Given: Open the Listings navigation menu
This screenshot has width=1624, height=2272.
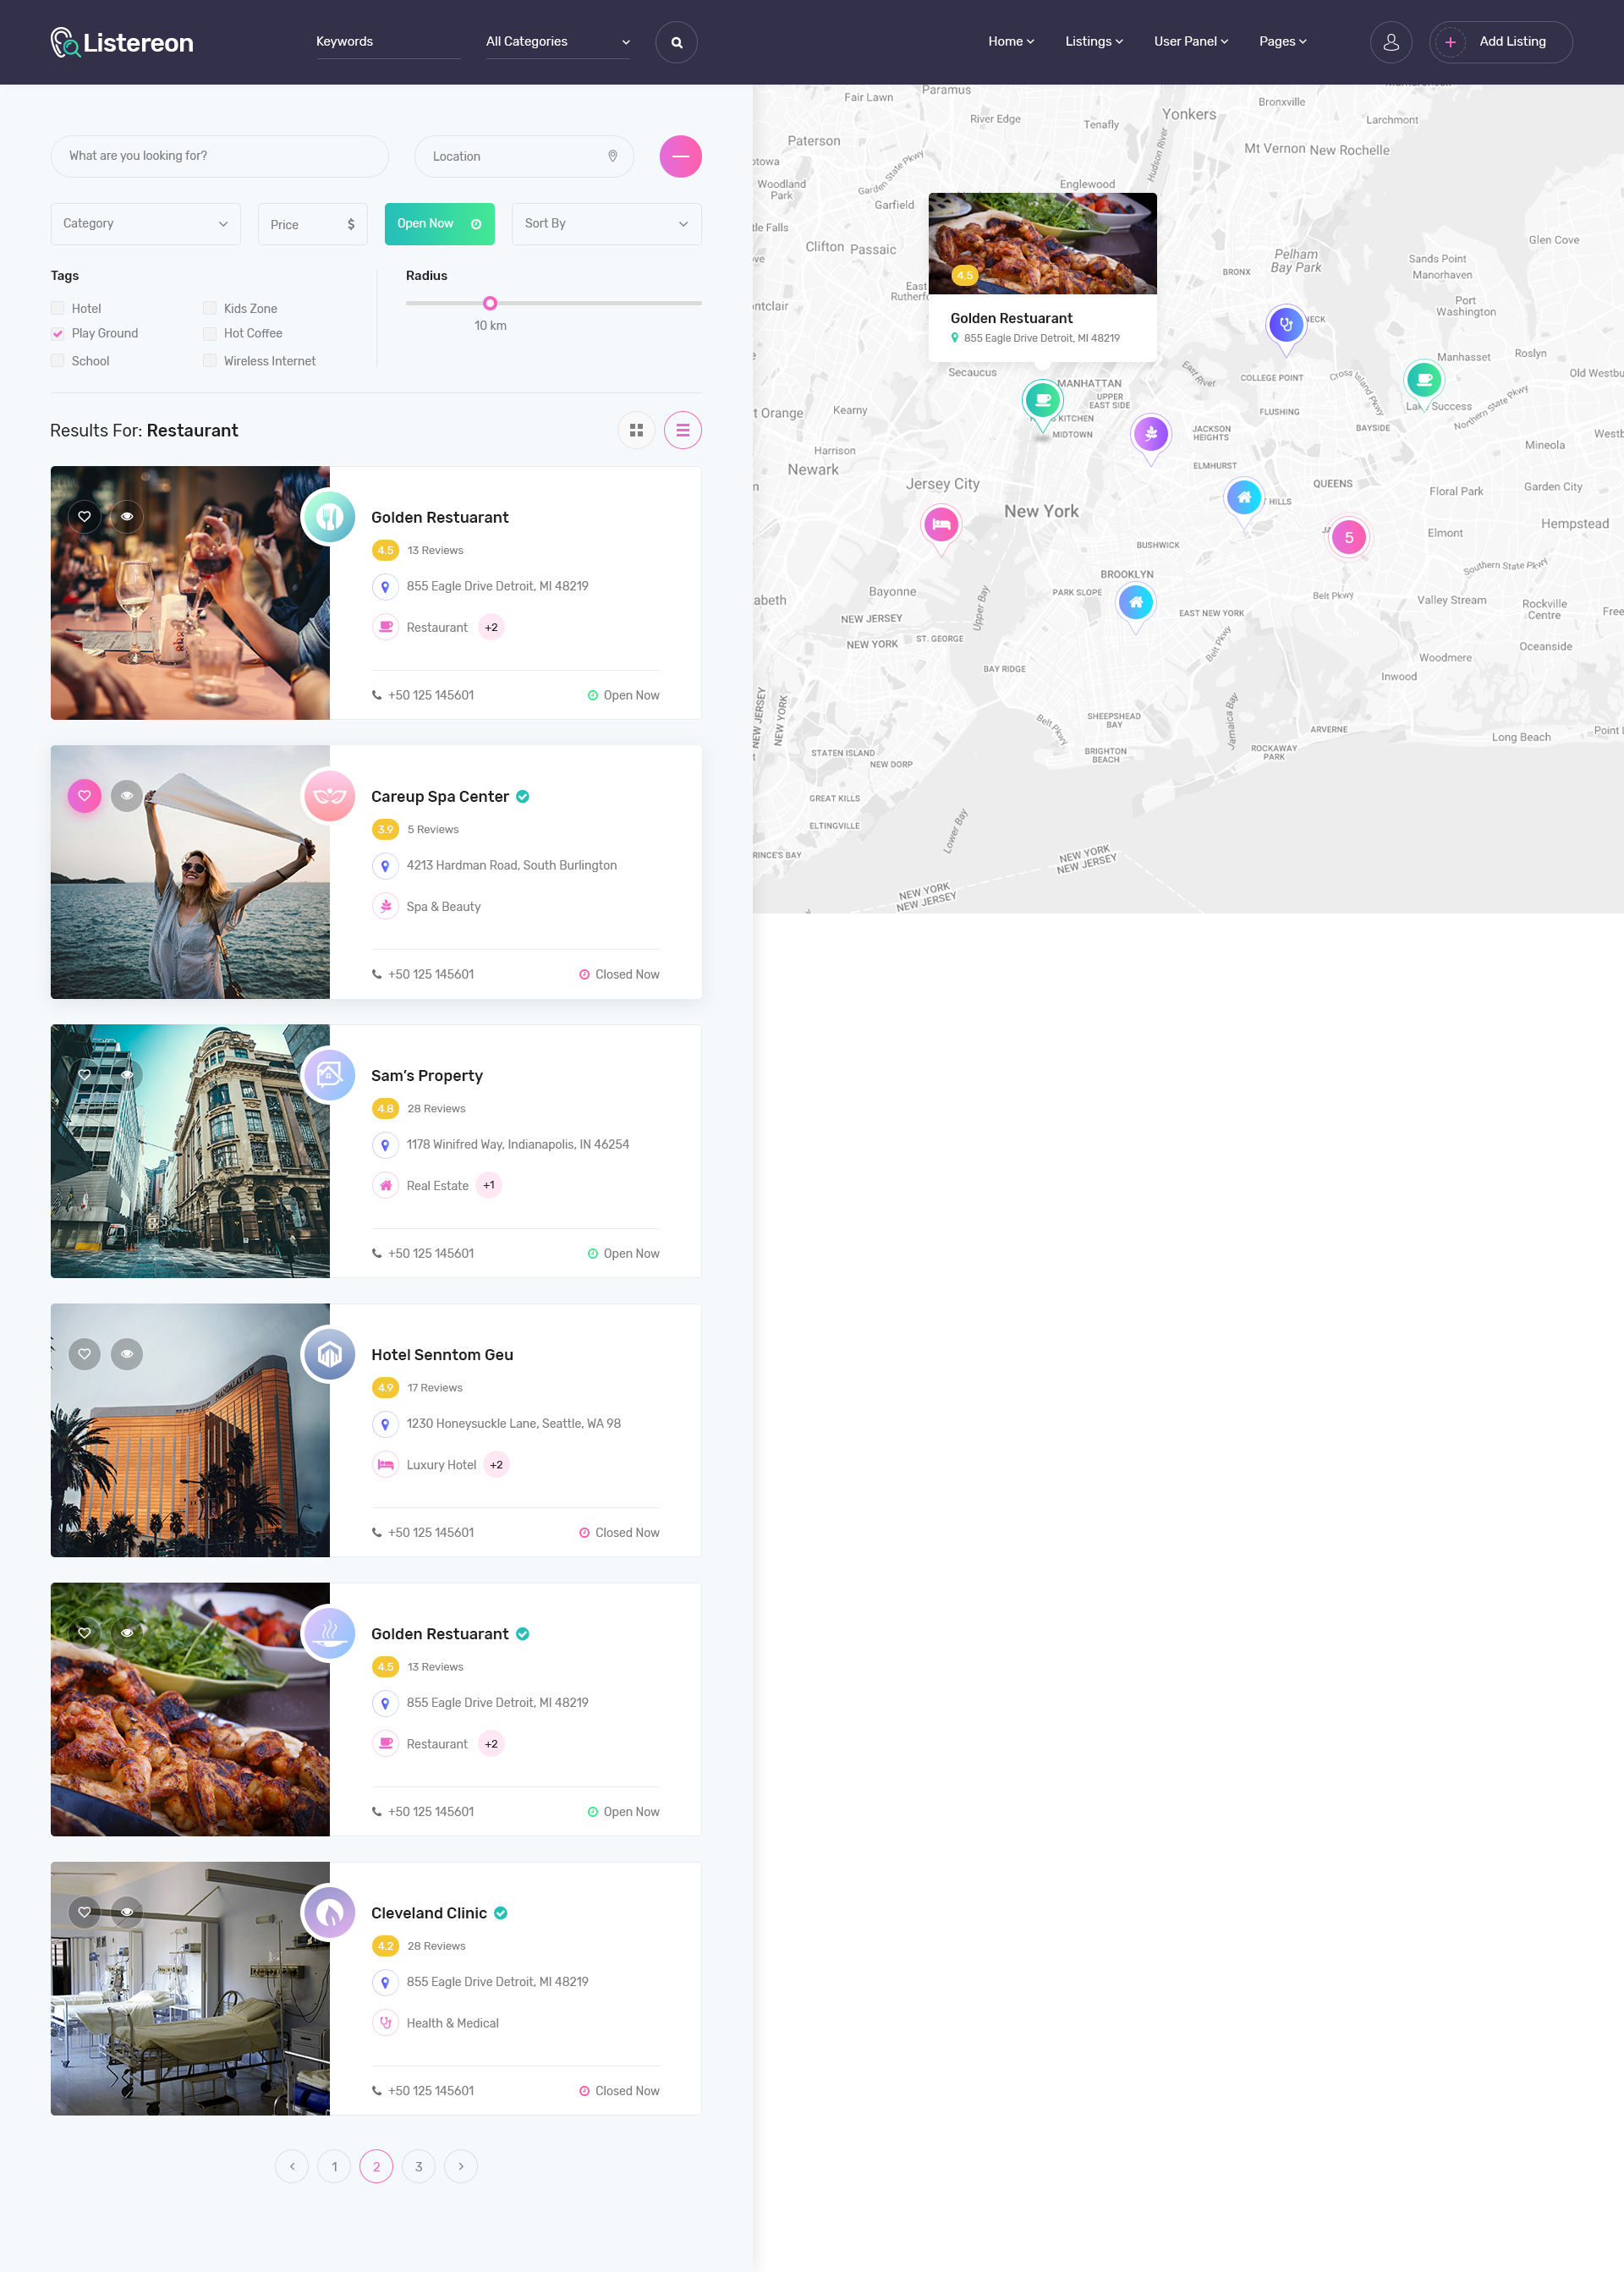Looking at the screenshot, I should coord(1093,42).
